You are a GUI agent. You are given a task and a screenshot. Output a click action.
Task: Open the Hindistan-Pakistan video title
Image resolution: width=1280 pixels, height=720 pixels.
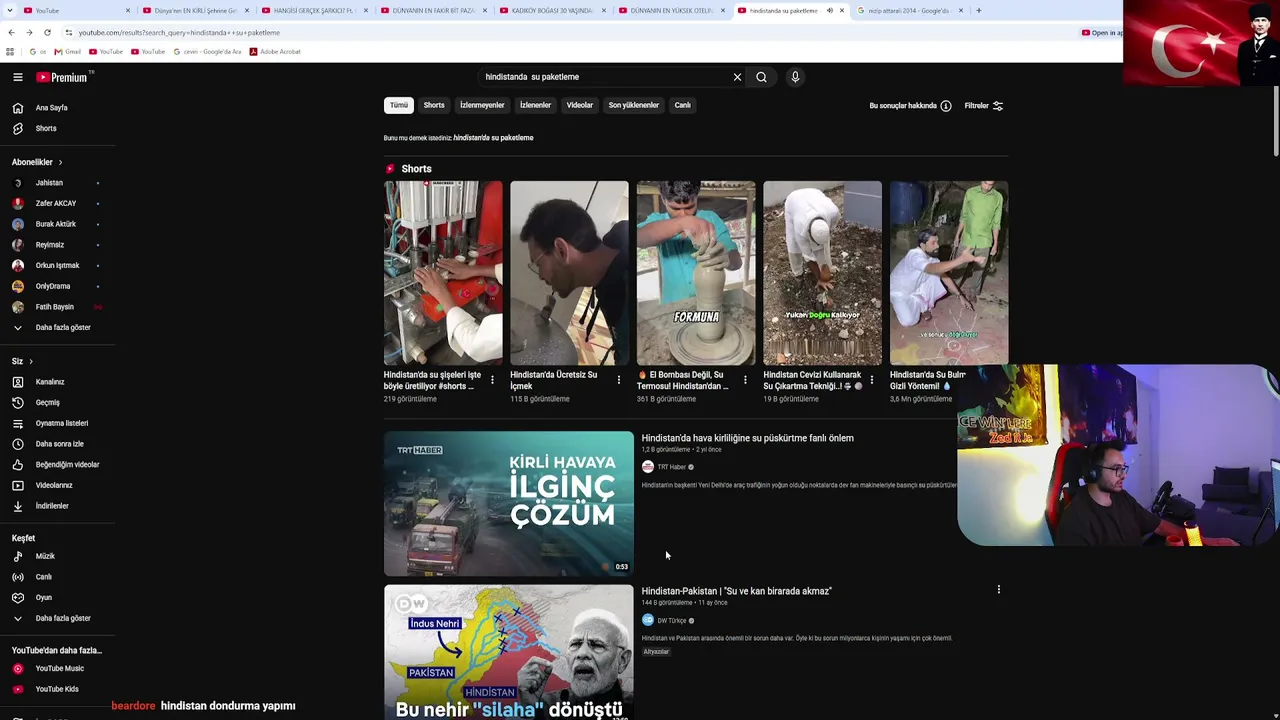click(x=736, y=591)
